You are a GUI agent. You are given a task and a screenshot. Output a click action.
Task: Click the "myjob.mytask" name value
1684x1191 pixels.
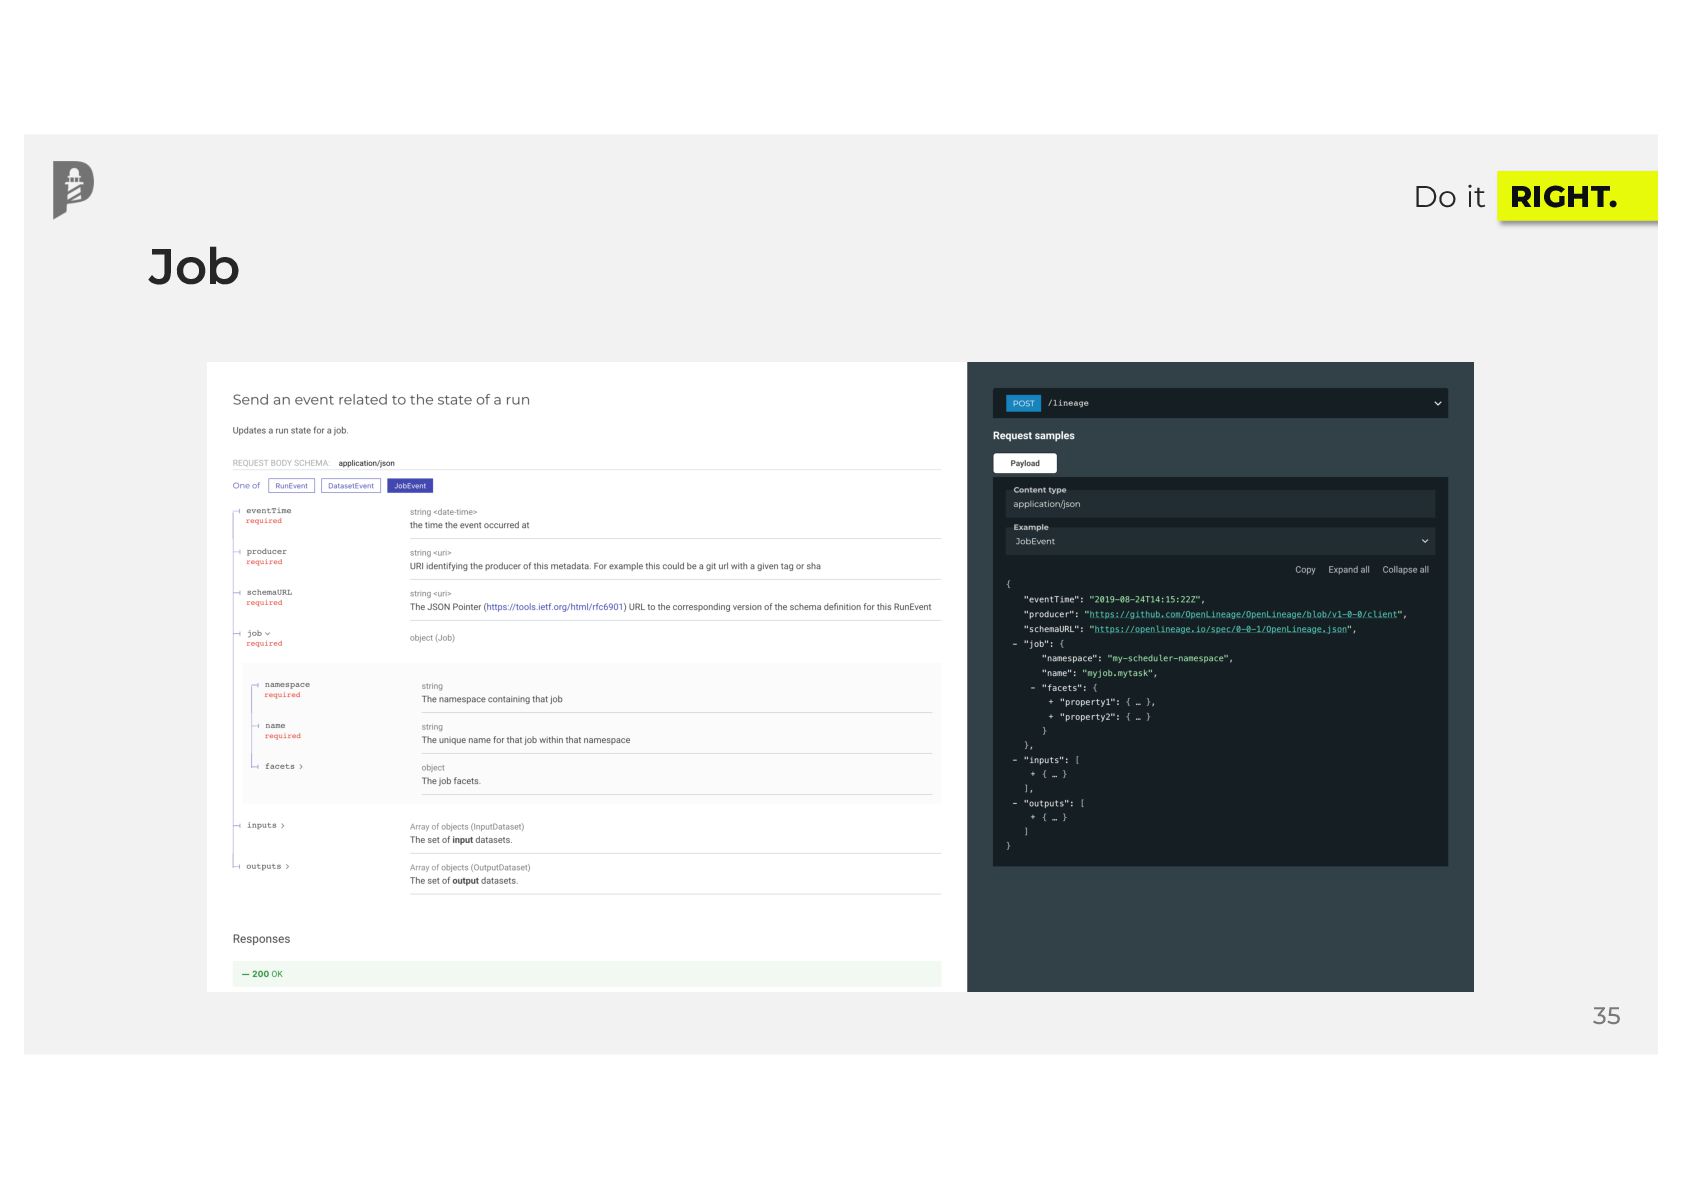1119,674
